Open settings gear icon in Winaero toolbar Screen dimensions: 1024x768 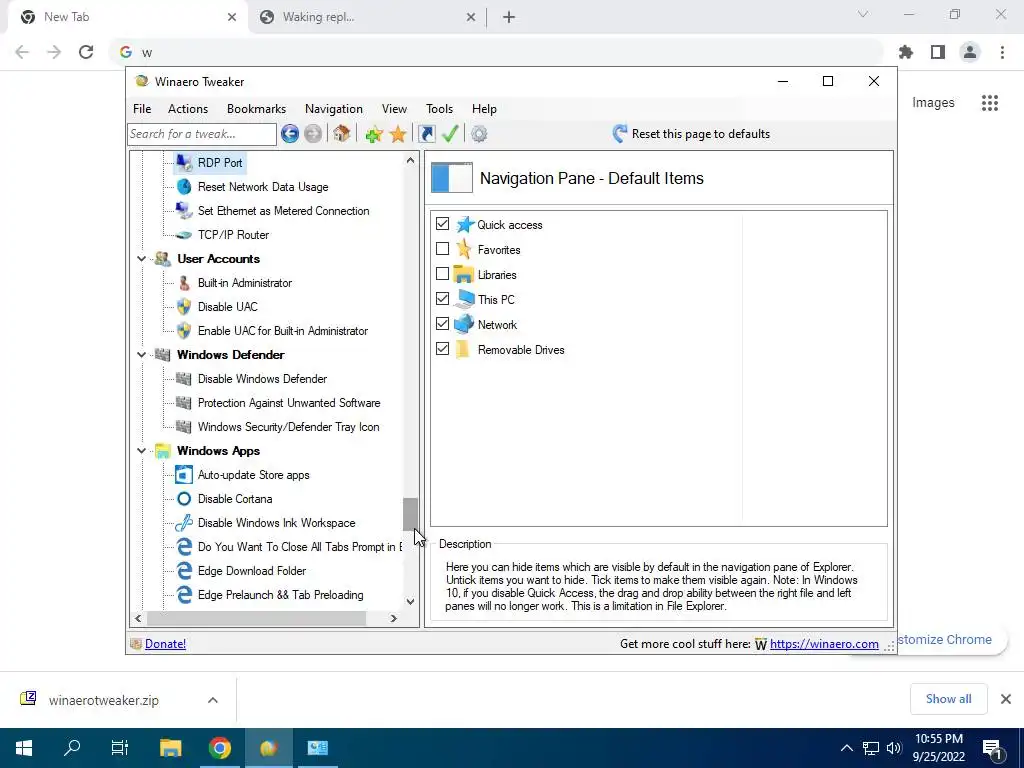[x=479, y=134]
